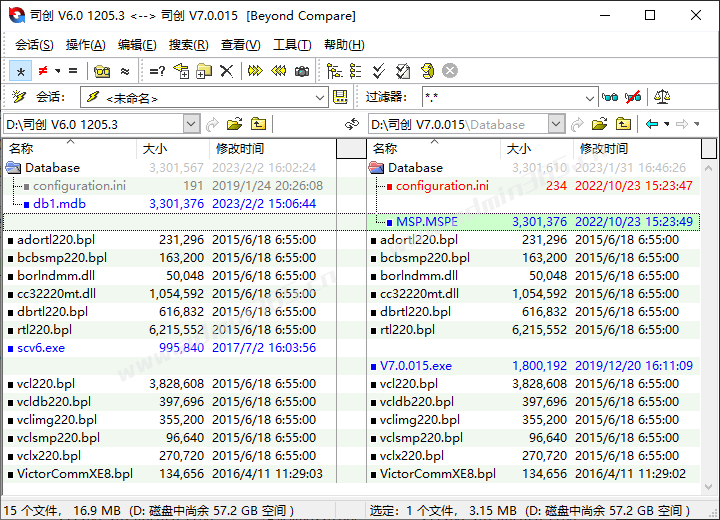Screen dimensions: 720x520
Task: Click the camera snapshot icon
Action: [x=302, y=71]
